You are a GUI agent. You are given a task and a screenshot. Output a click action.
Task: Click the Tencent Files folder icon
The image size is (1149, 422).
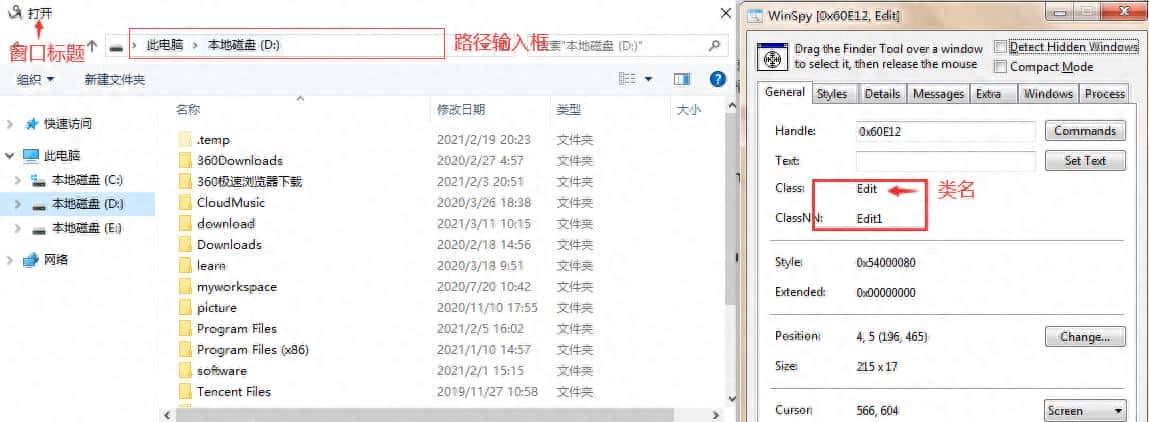click(x=185, y=392)
